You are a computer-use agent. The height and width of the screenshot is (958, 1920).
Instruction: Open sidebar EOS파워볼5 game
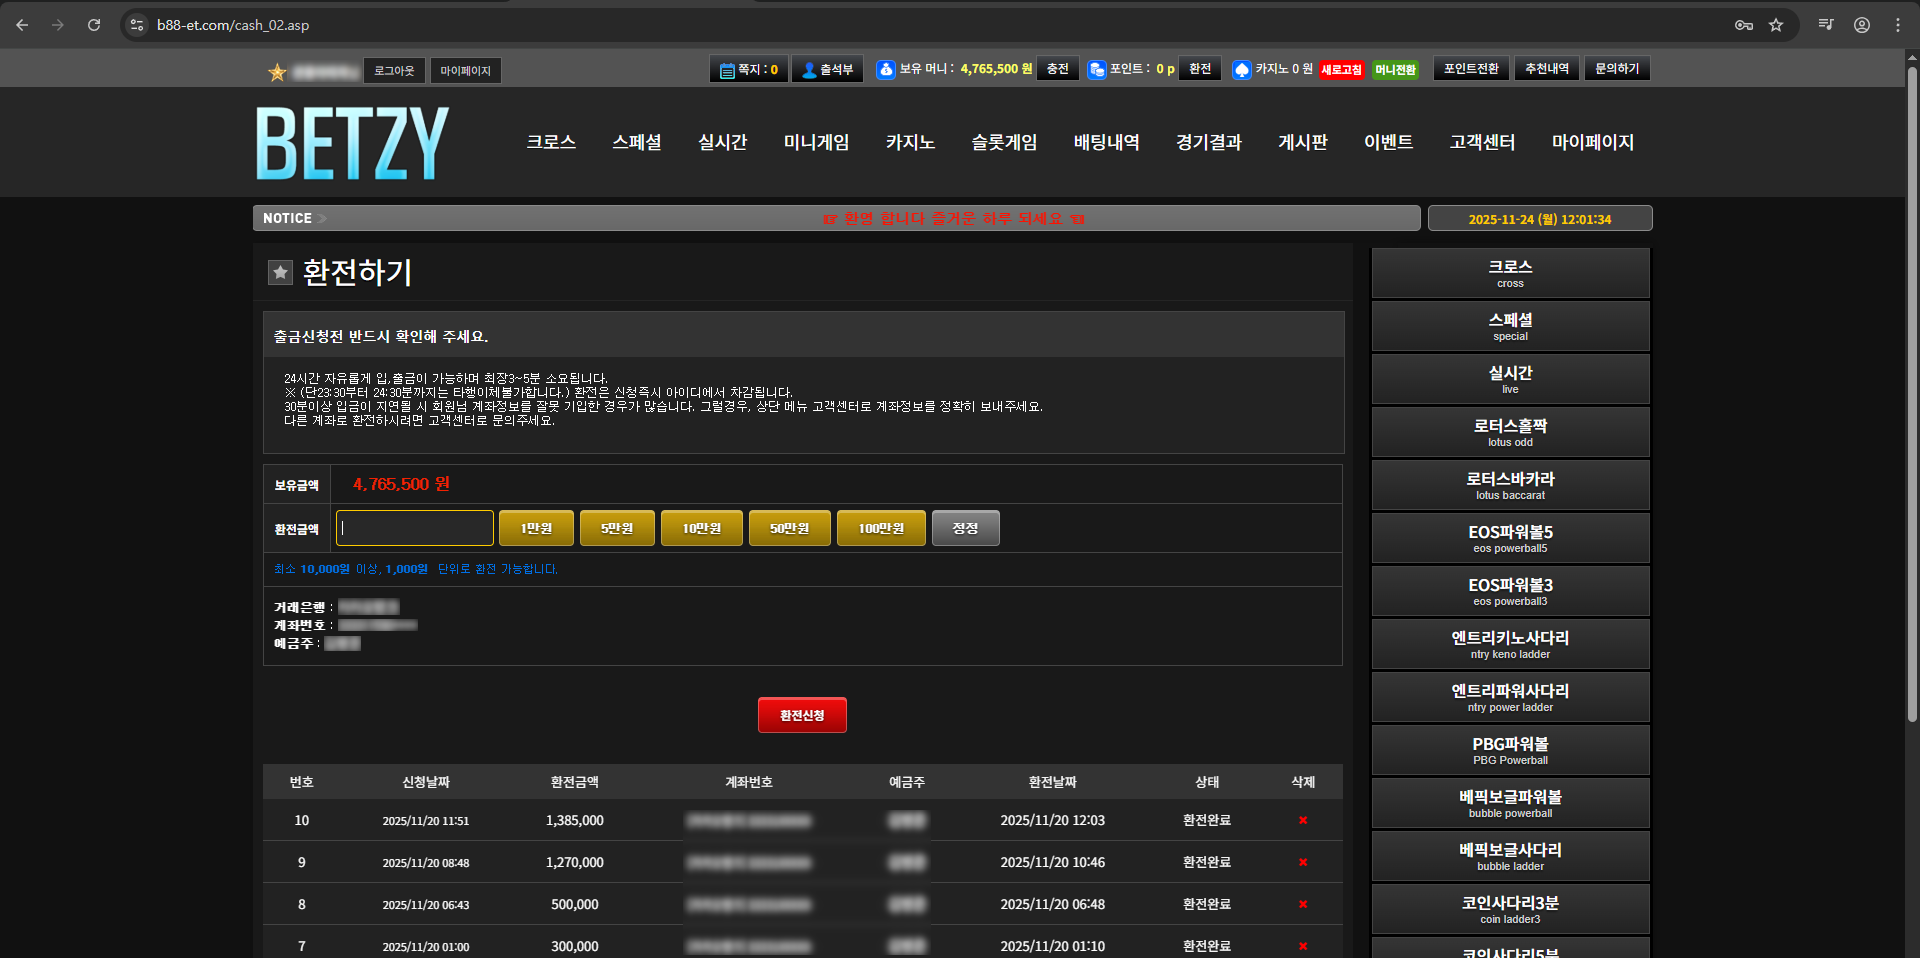point(1510,538)
